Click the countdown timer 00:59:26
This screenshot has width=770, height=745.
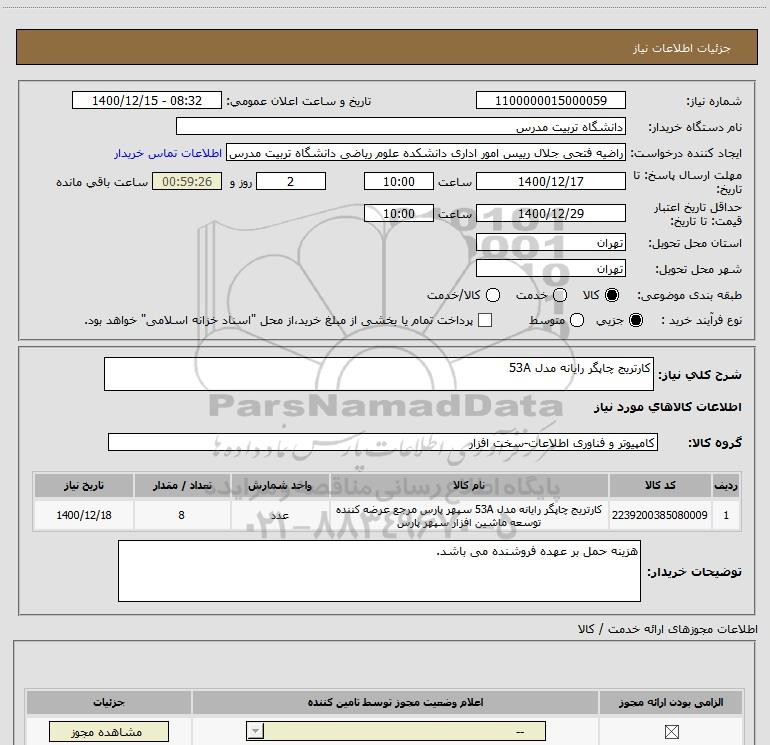[187, 181]
